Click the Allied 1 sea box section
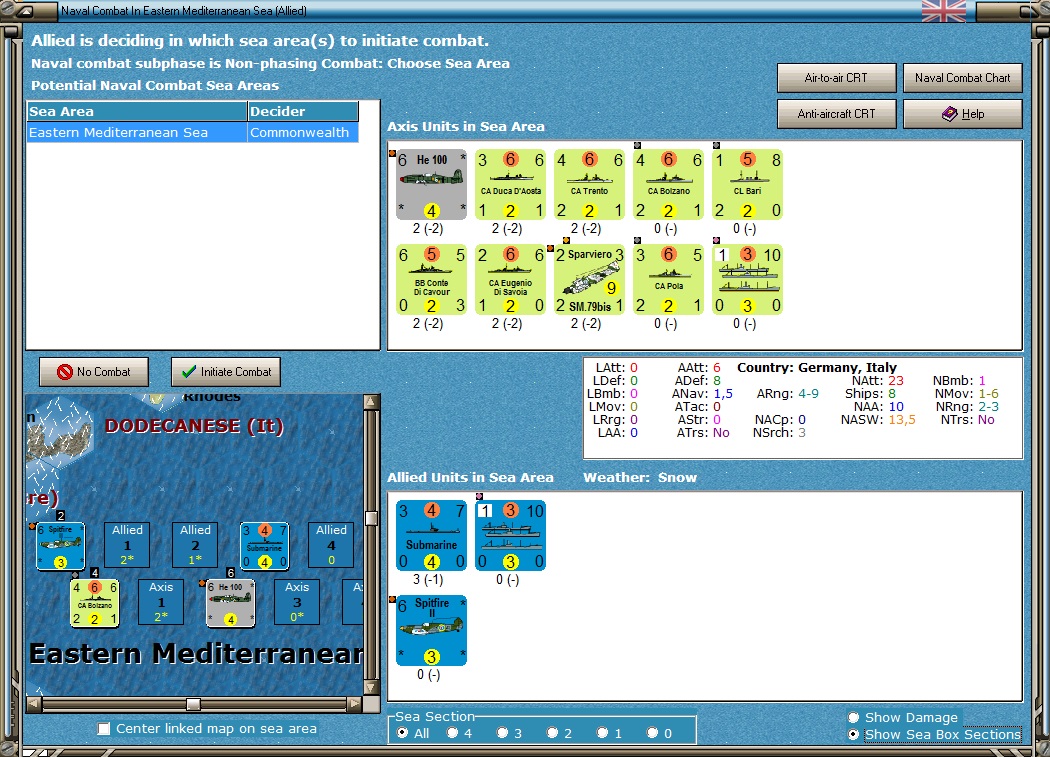This screenshot has height=757, width=1050. (127, 545)
